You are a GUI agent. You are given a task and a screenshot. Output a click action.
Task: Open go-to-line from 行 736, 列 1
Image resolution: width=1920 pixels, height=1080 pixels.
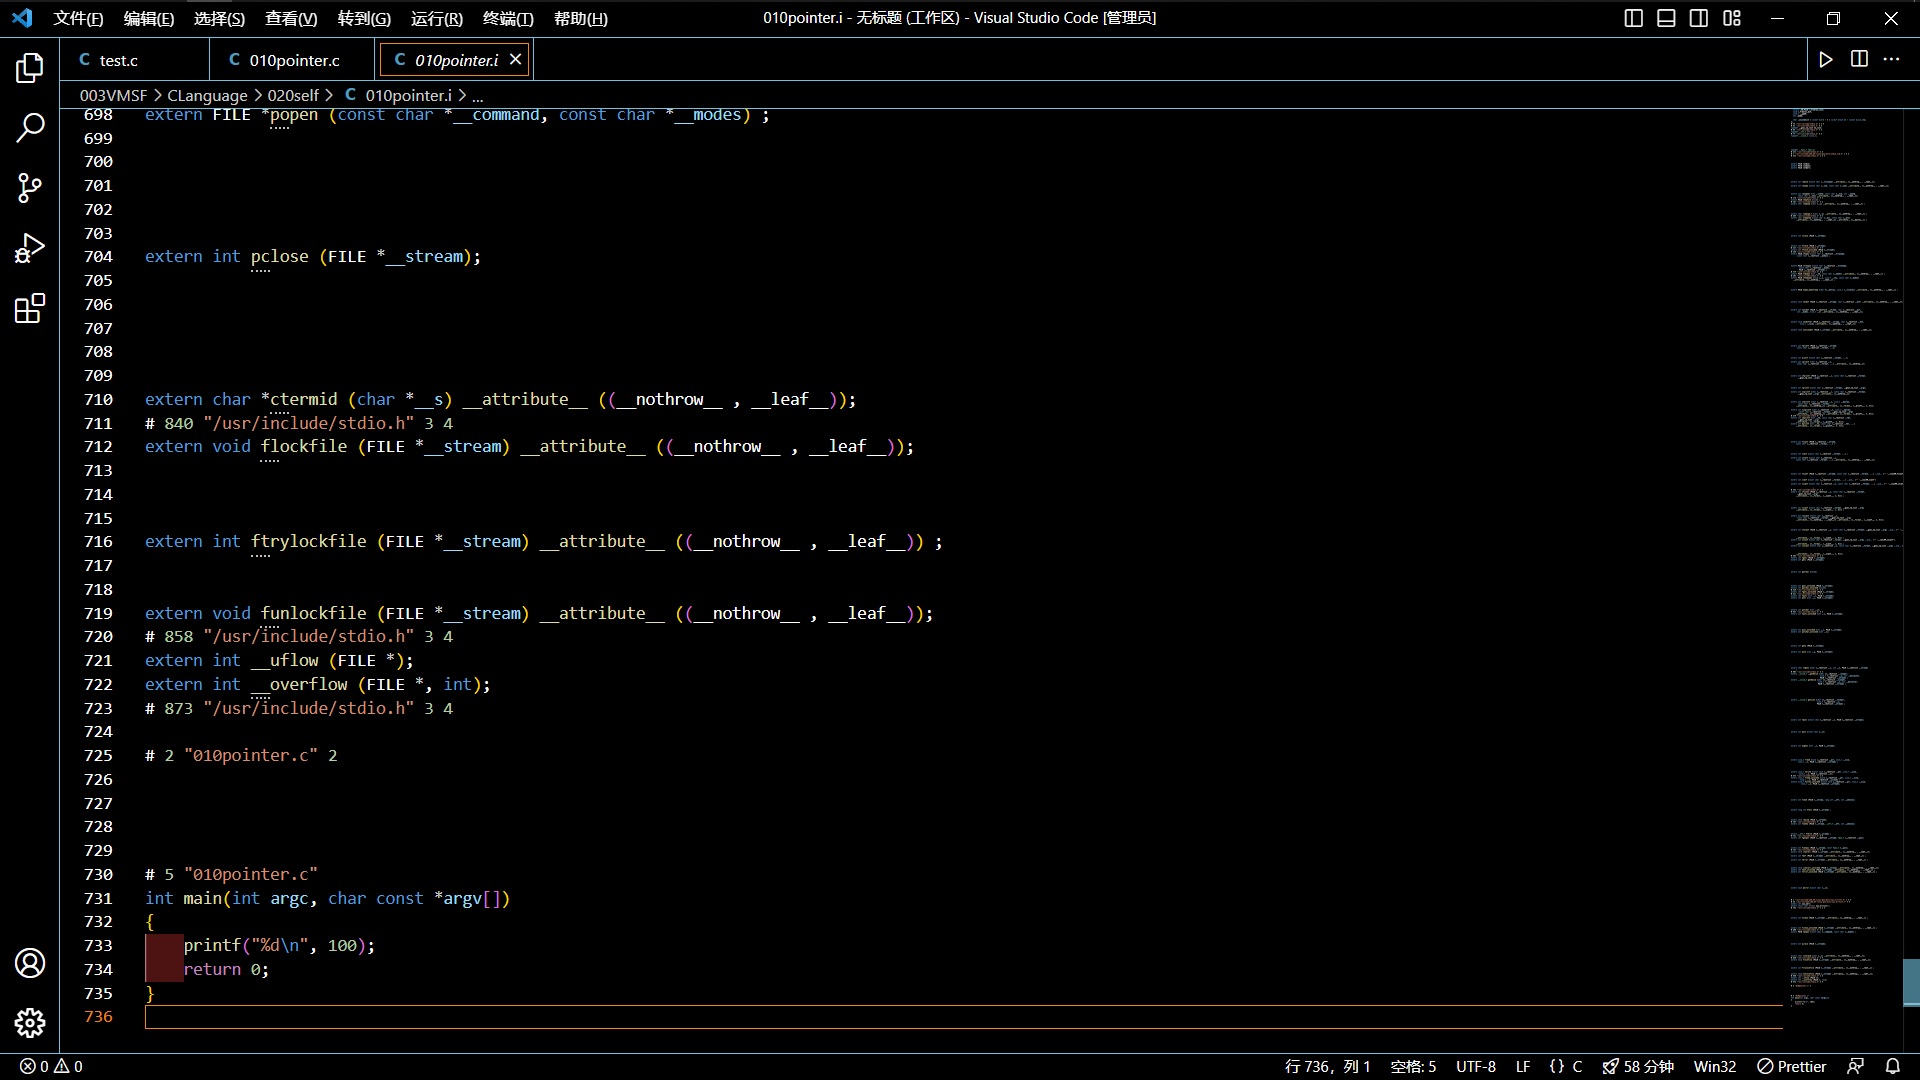(1327, 1066)
